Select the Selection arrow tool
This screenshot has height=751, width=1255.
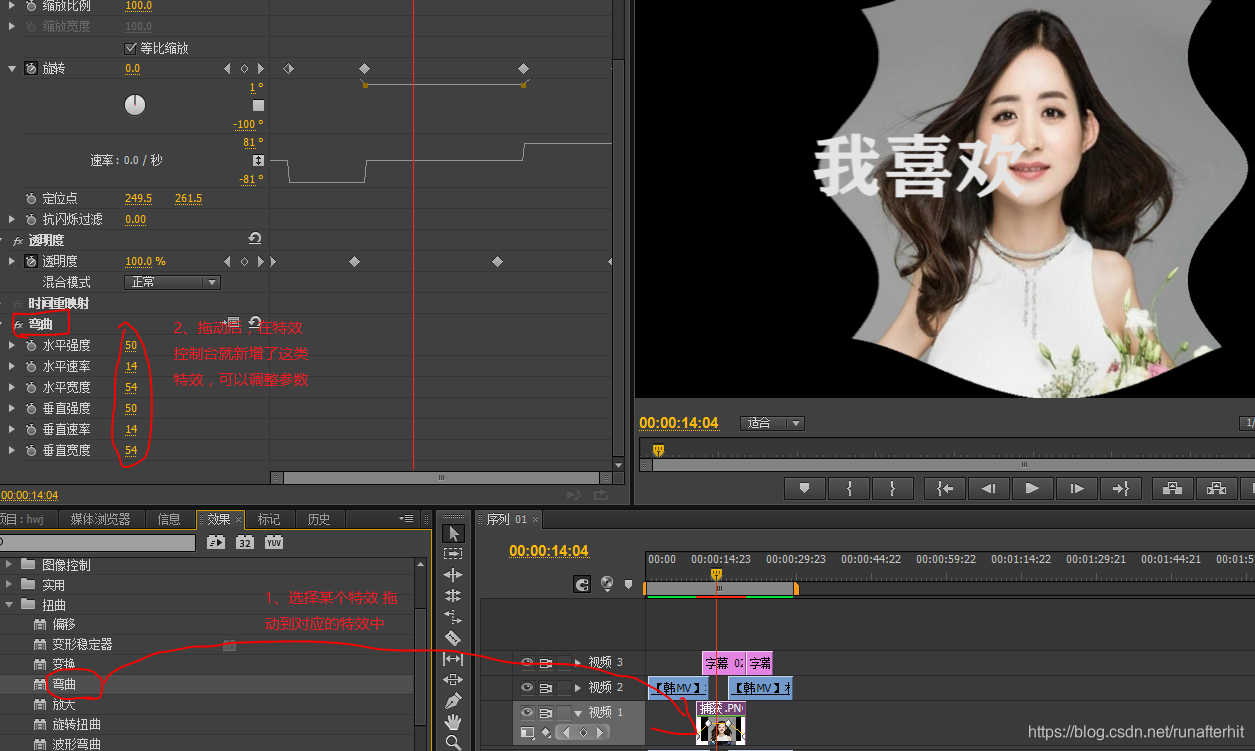[x=453, y=533]
